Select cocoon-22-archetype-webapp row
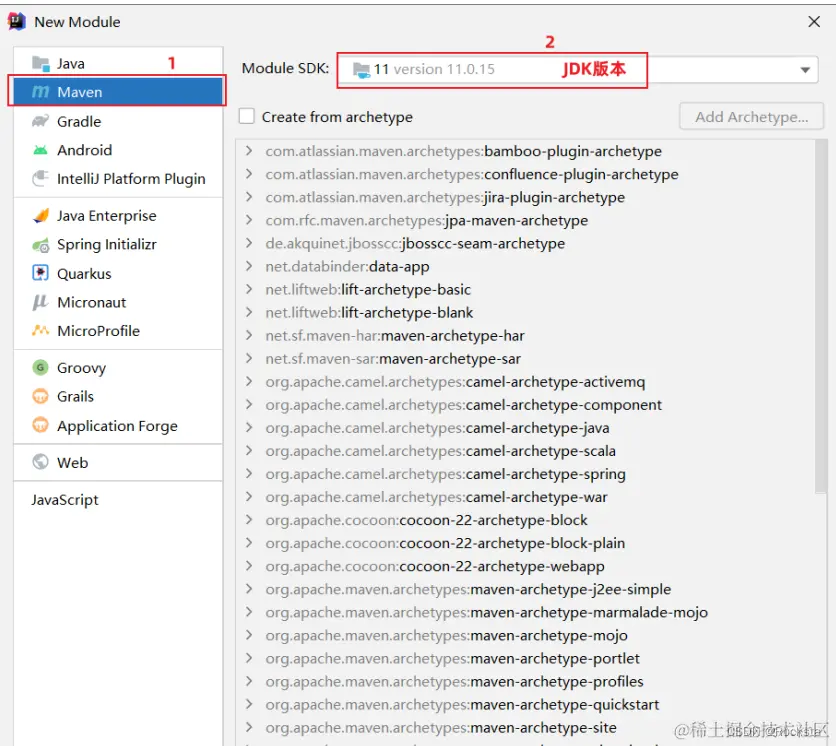The image size is (836, 746). click(525, 566)
